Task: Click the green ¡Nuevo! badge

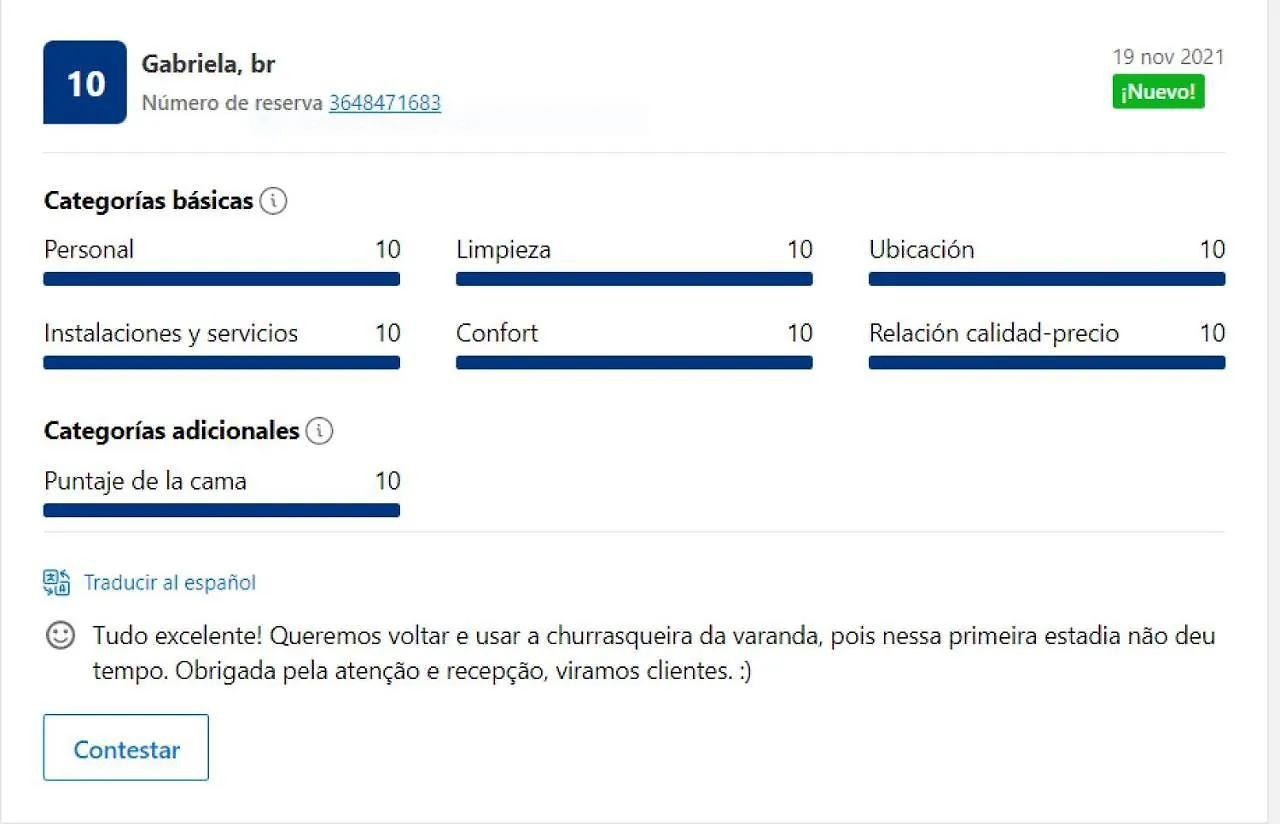Action: pyautogui.click(x=1158, y=92)
